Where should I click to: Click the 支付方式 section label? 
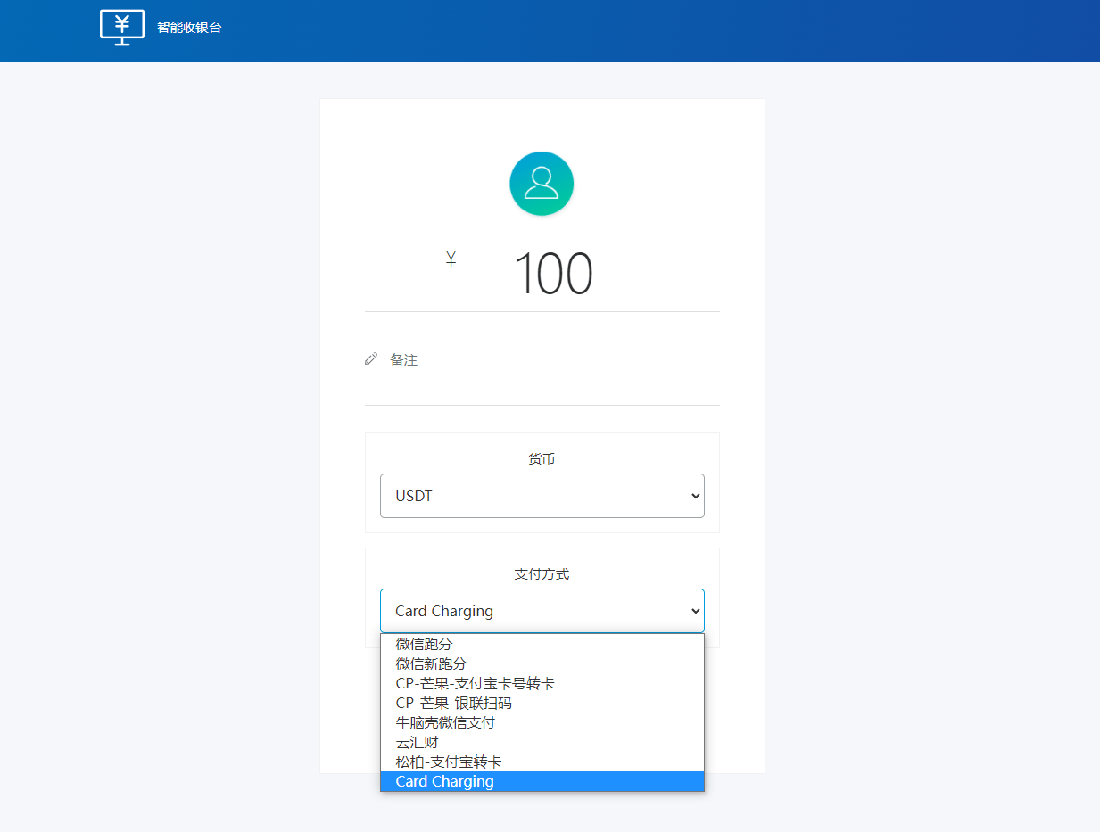pyautogui.click(x=541, y=574)
